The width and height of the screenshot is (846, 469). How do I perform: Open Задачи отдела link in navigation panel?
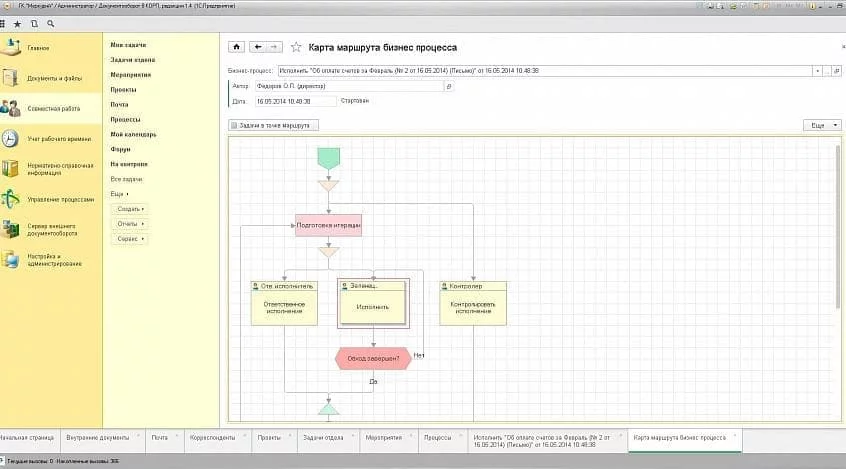click(x=133, y=60)
